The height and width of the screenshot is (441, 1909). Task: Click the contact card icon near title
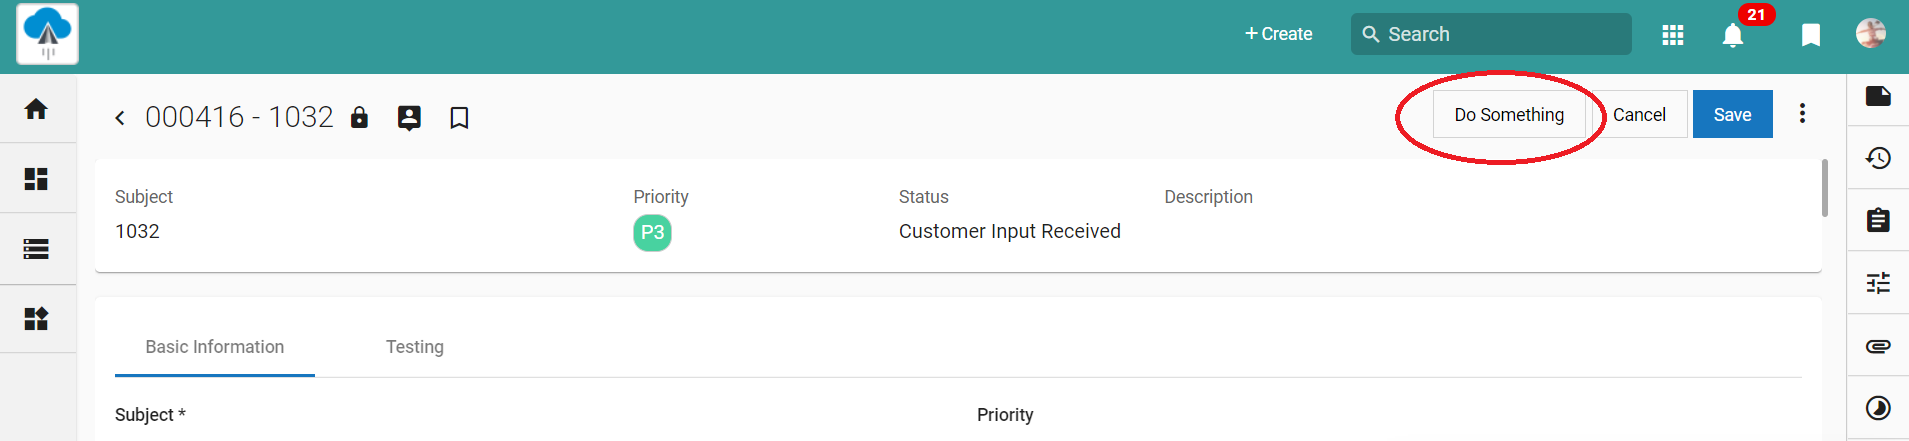pos(409,117)
